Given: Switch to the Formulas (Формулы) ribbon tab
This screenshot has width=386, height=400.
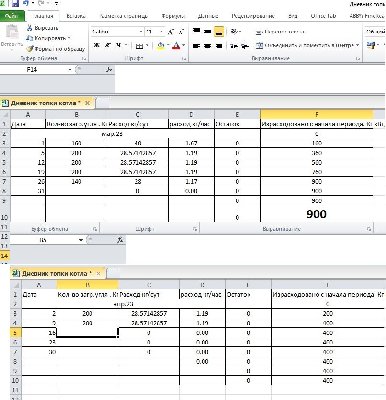Looking at the screenshot, I should [173, 16].
